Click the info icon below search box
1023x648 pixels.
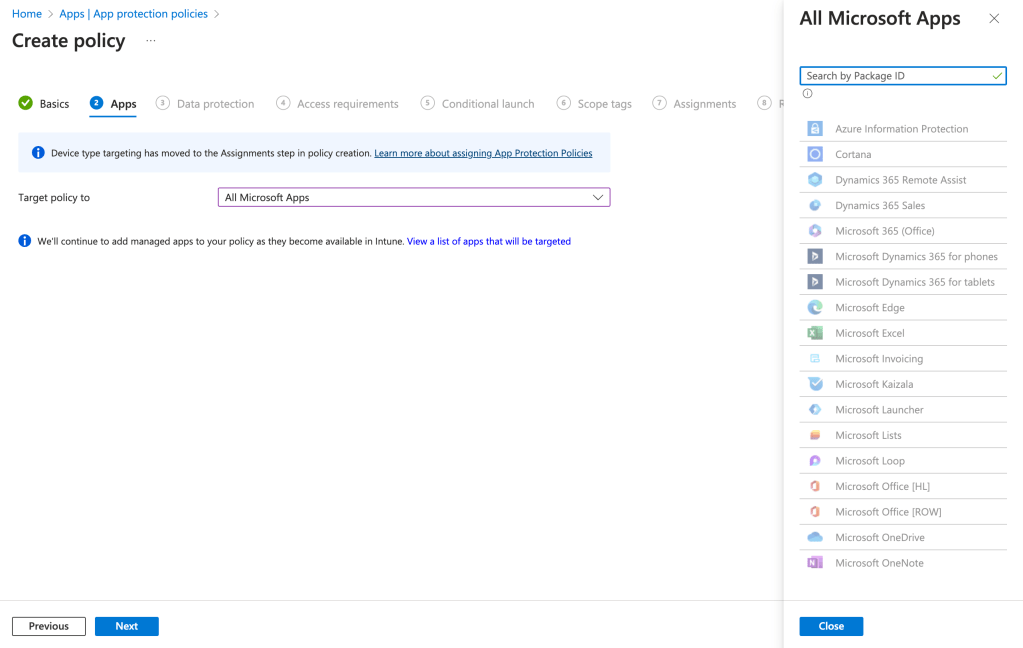[x=807, y=94]
